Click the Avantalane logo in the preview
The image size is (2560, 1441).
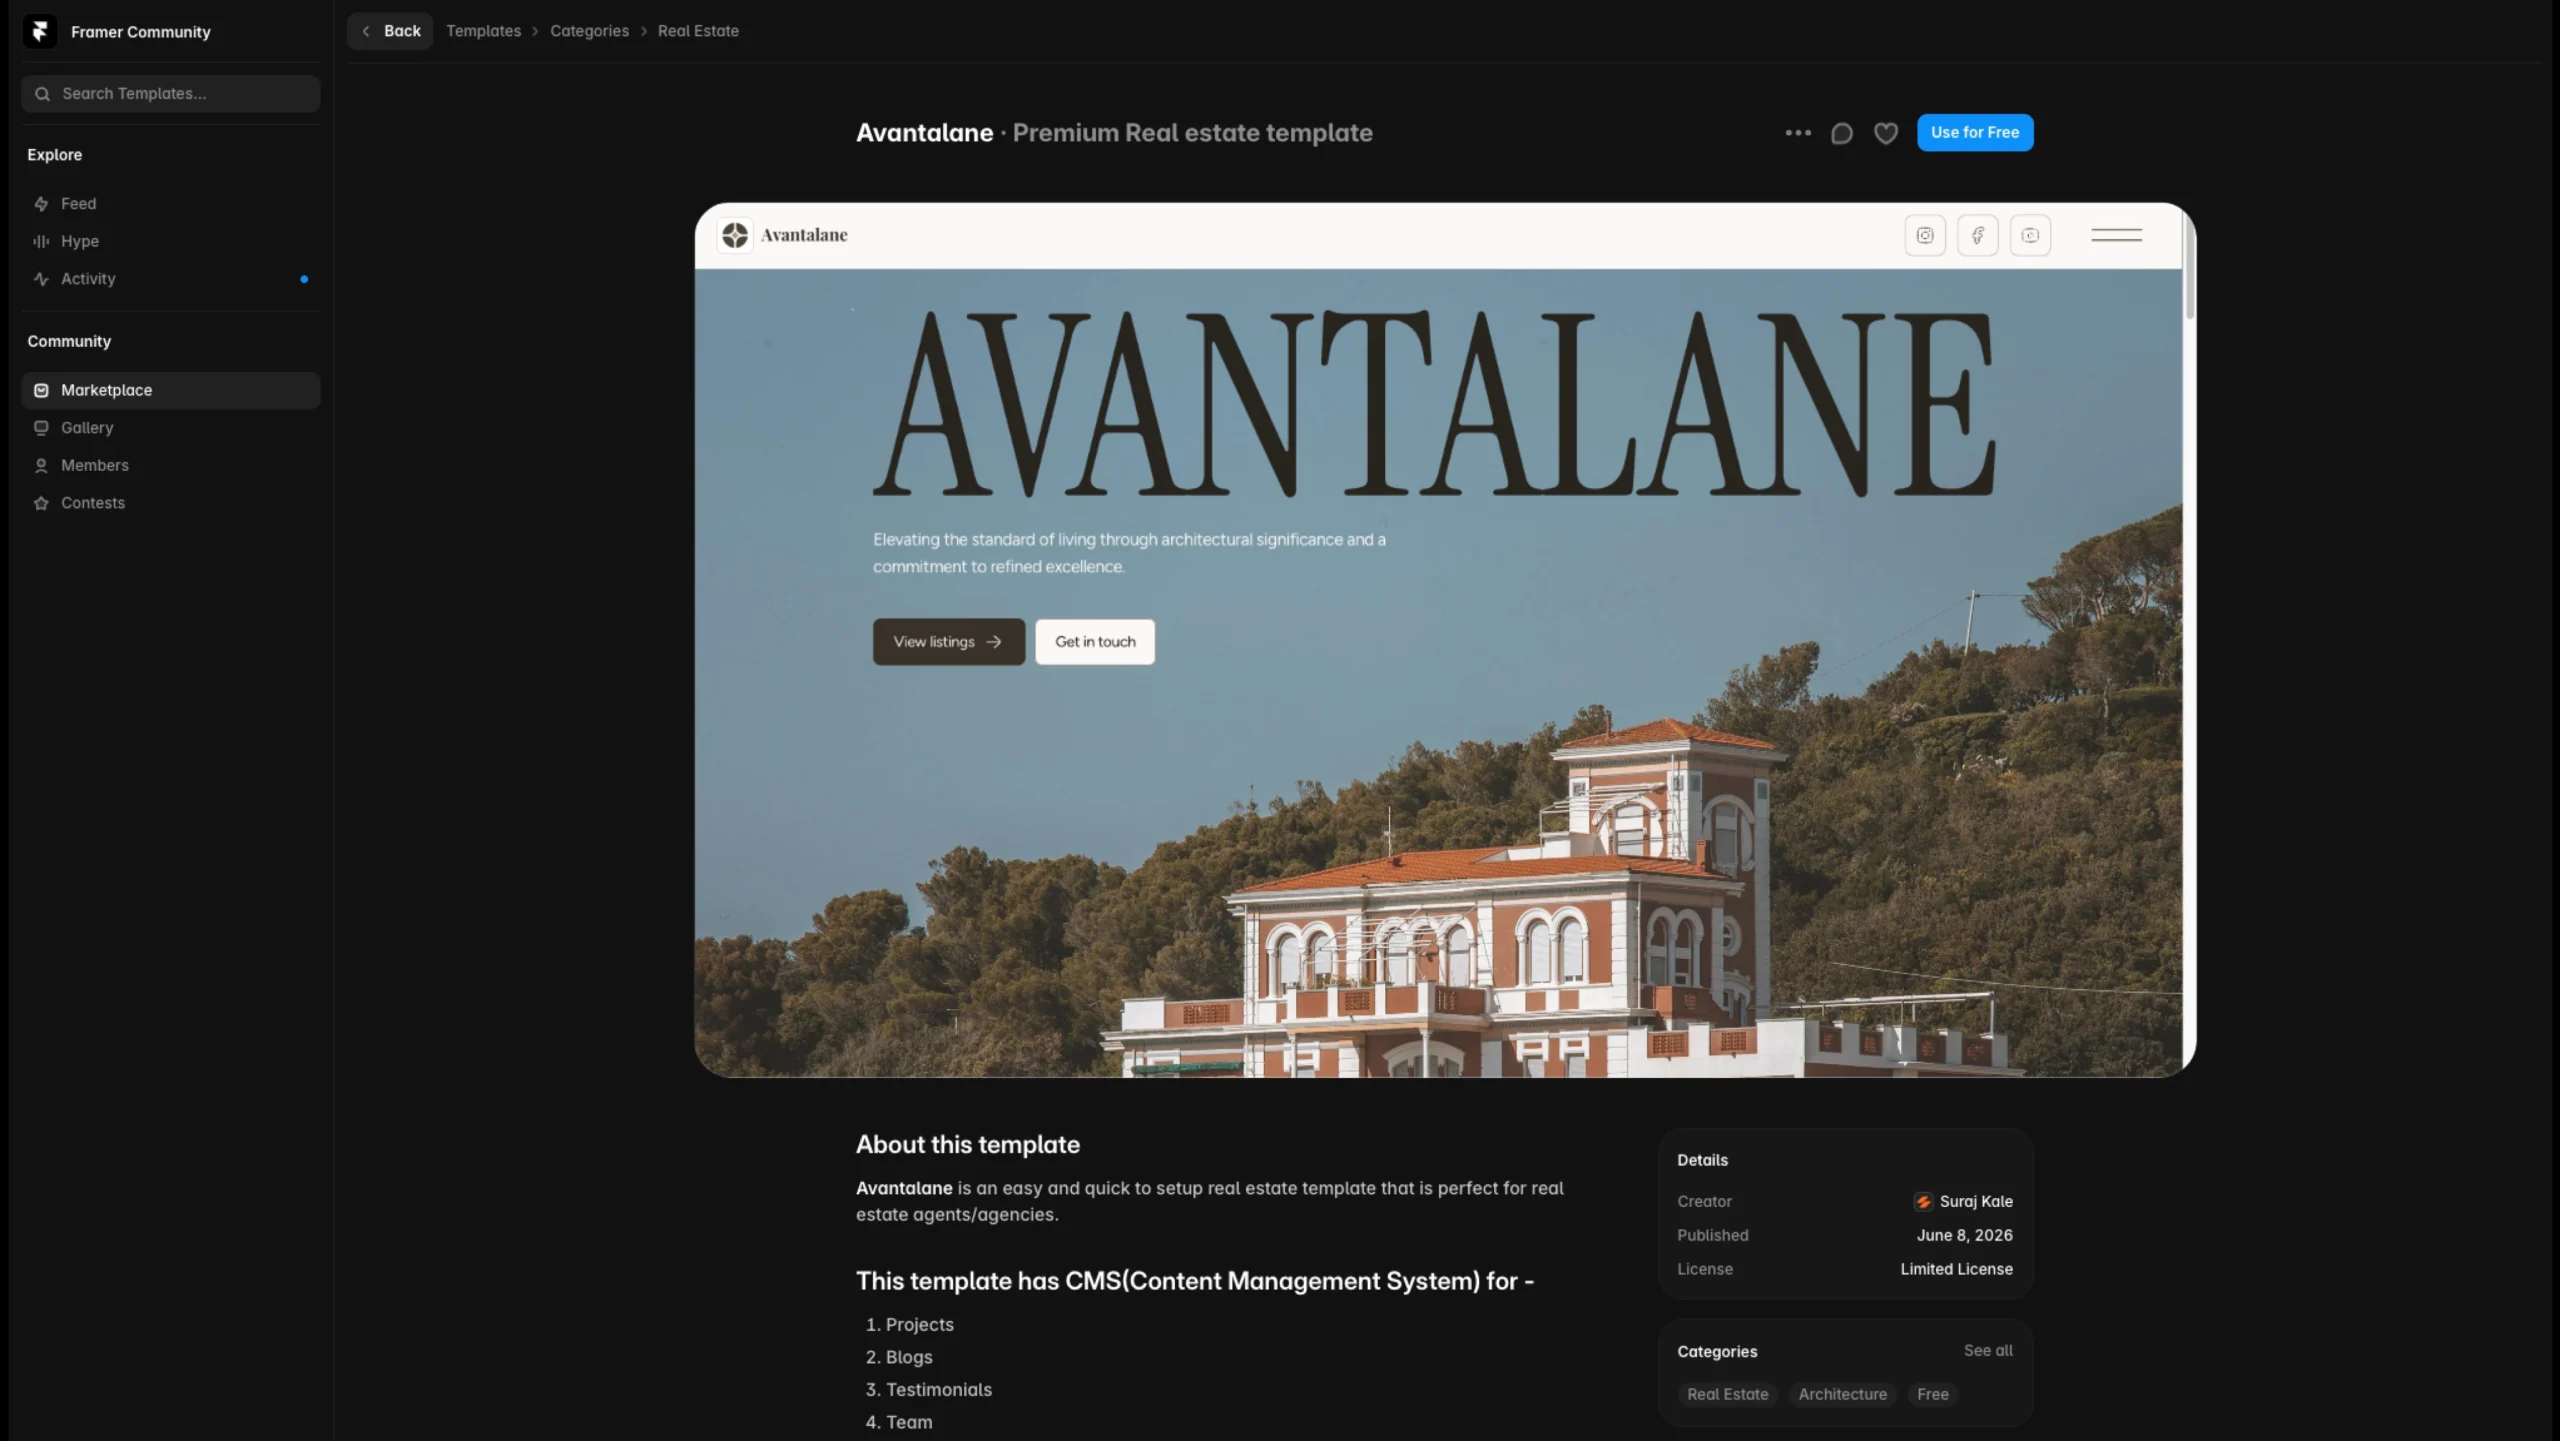[x=783, y=235]
